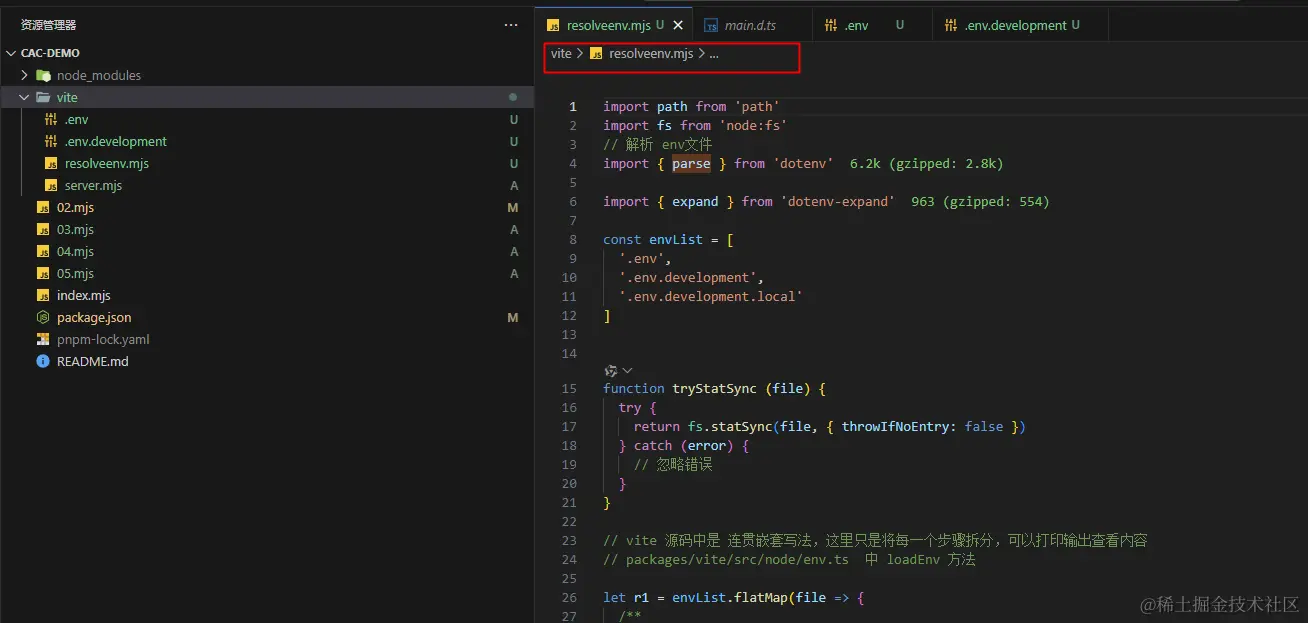Click the .env settings file icon
The width and height of the screenshot is (1308, 623).
[x=51, y=119]
